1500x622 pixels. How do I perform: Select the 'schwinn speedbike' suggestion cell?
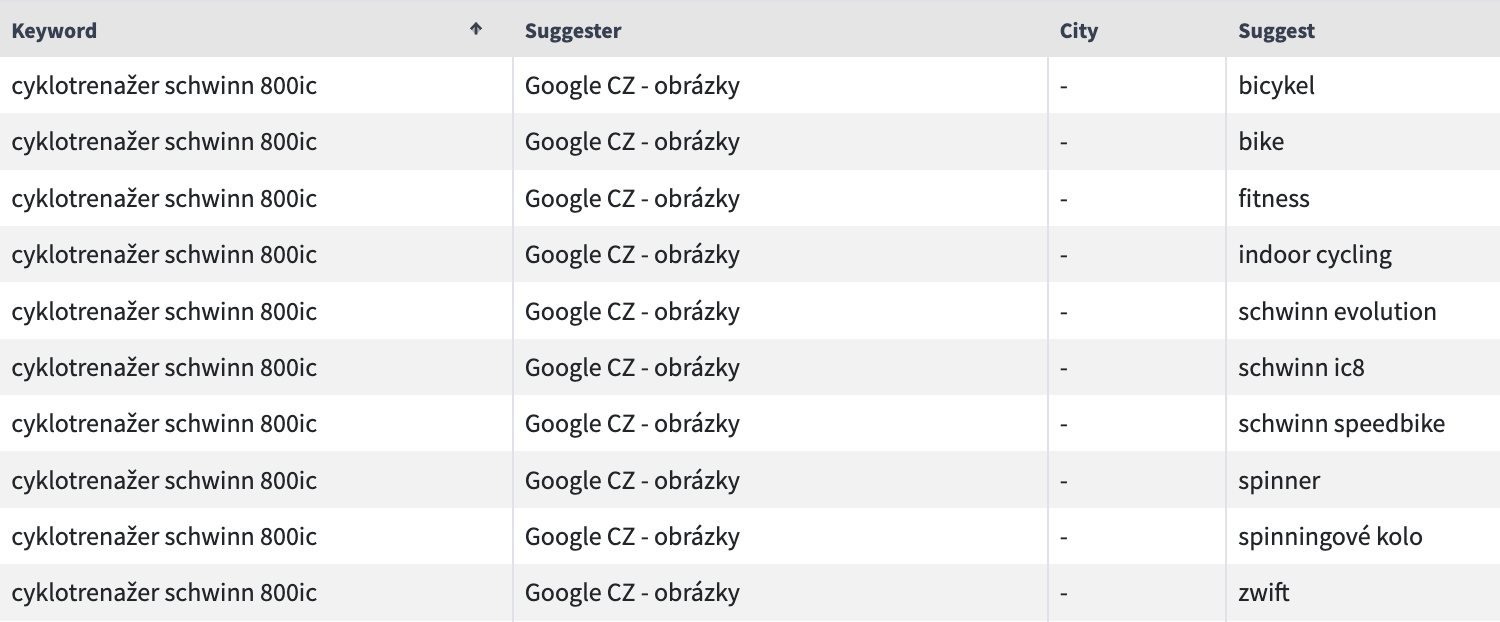pyautogui.click(x=1363, y=423)
